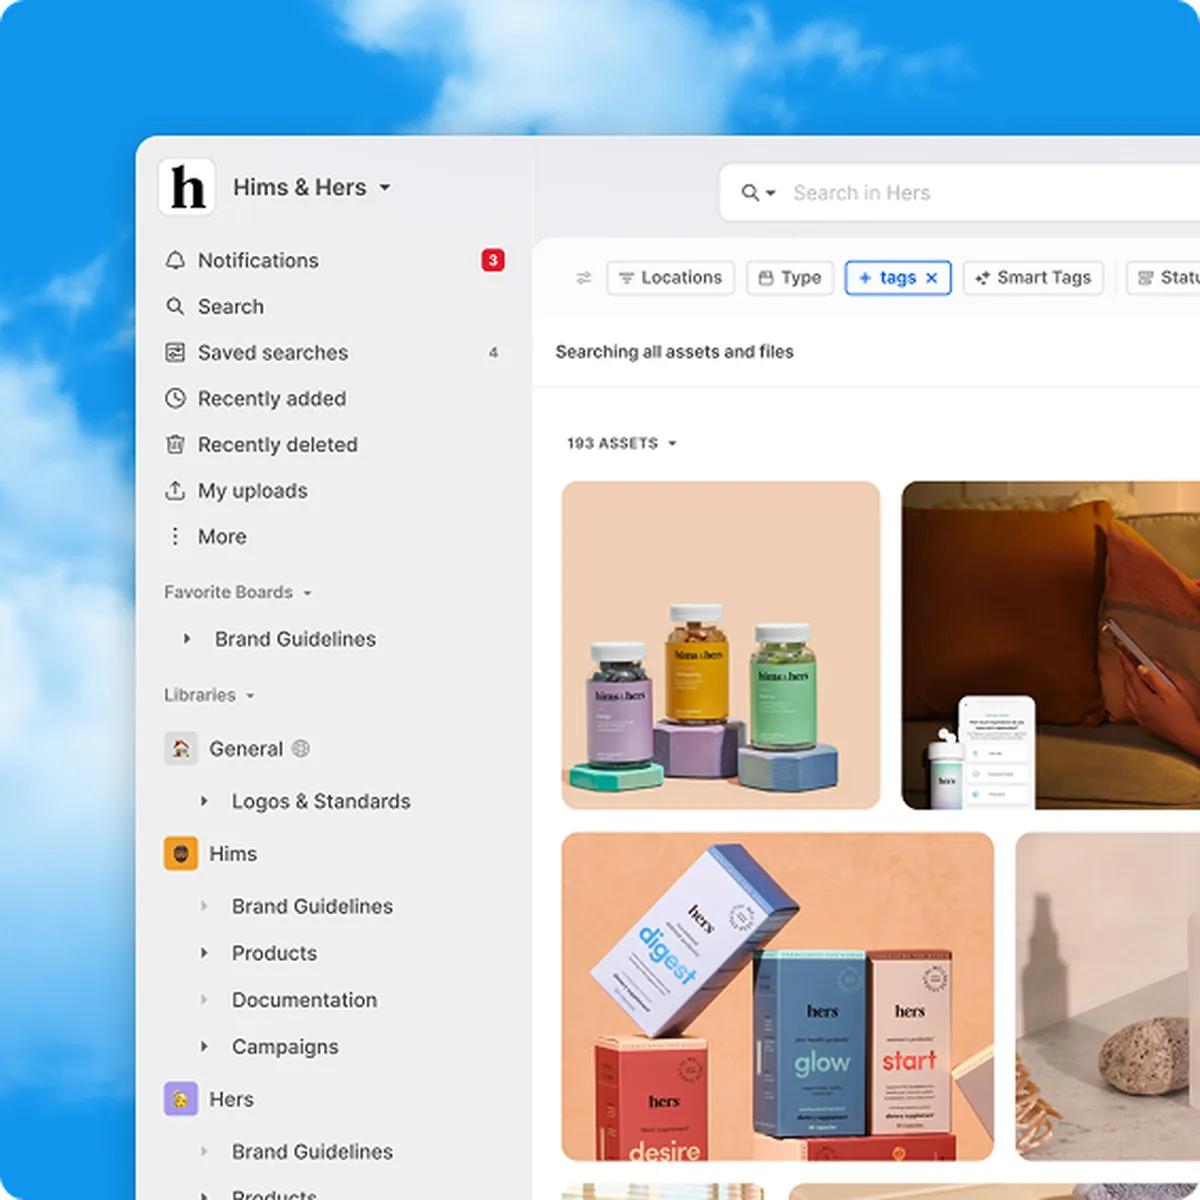Click the globe icon next to General
Viewport: 1200px width, 1200px height.
[x=301, y=748]
